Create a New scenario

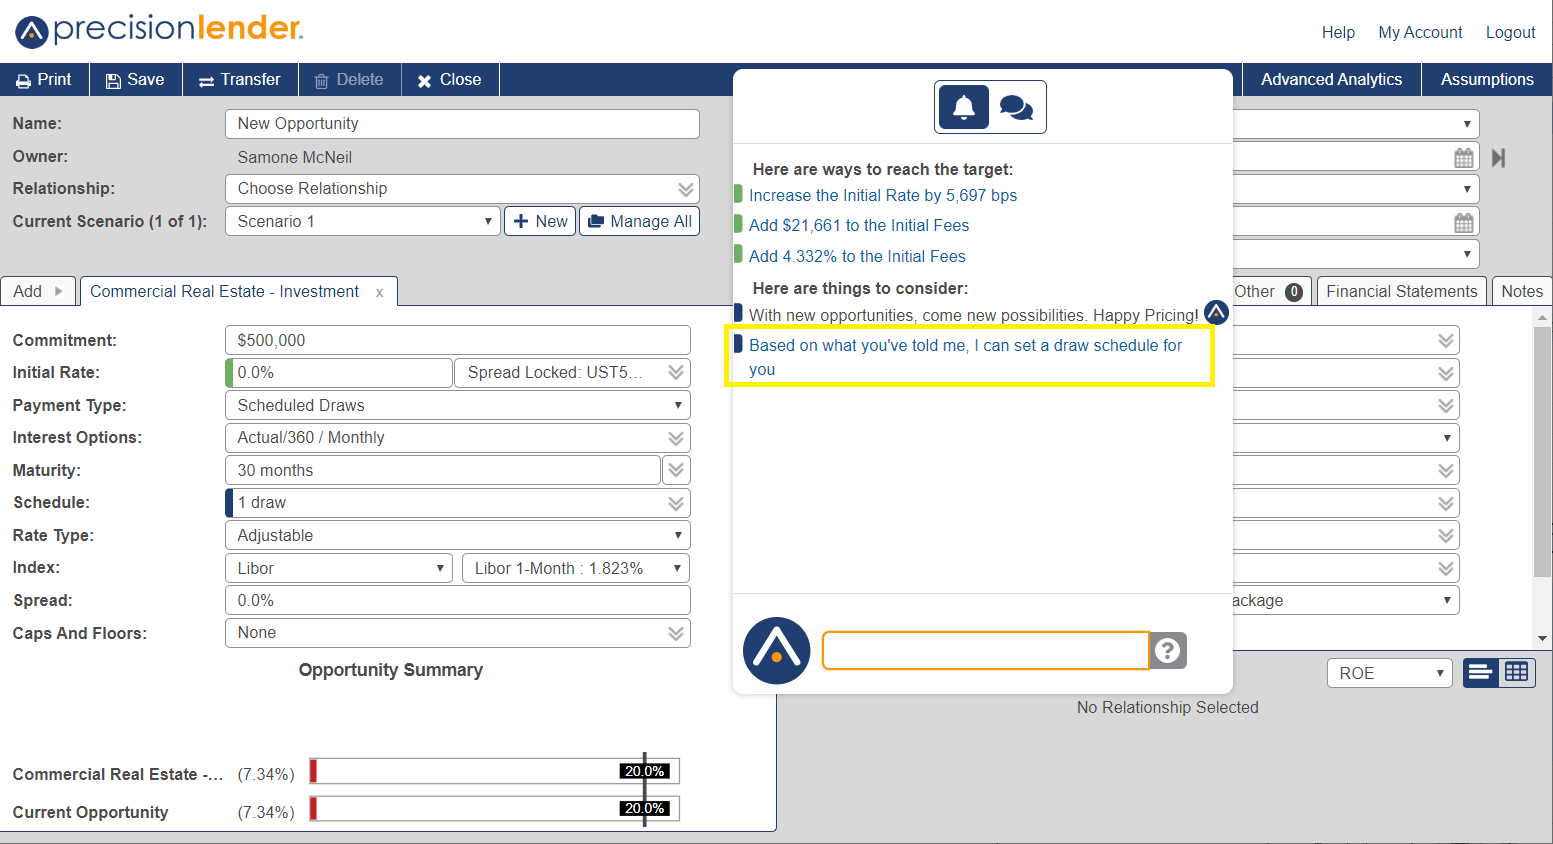pyautogui.click(x=540, y=221)
